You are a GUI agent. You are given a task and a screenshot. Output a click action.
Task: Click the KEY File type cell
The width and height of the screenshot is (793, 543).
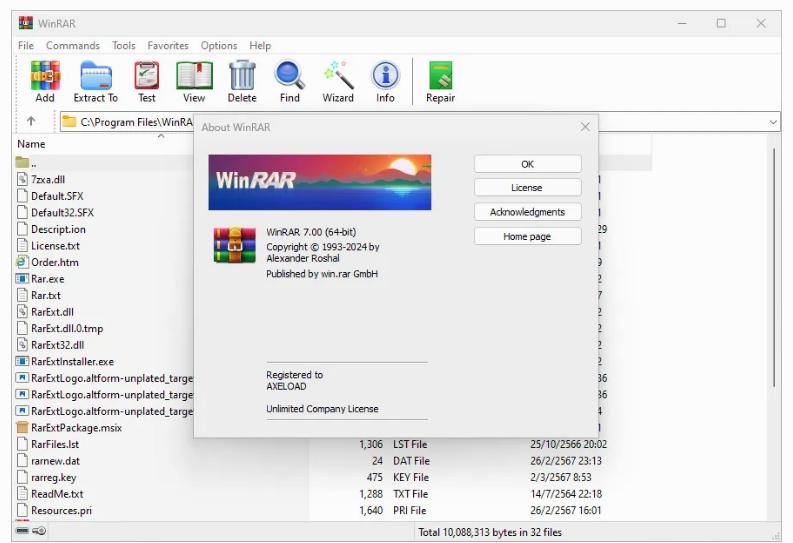tap(411, 477)
